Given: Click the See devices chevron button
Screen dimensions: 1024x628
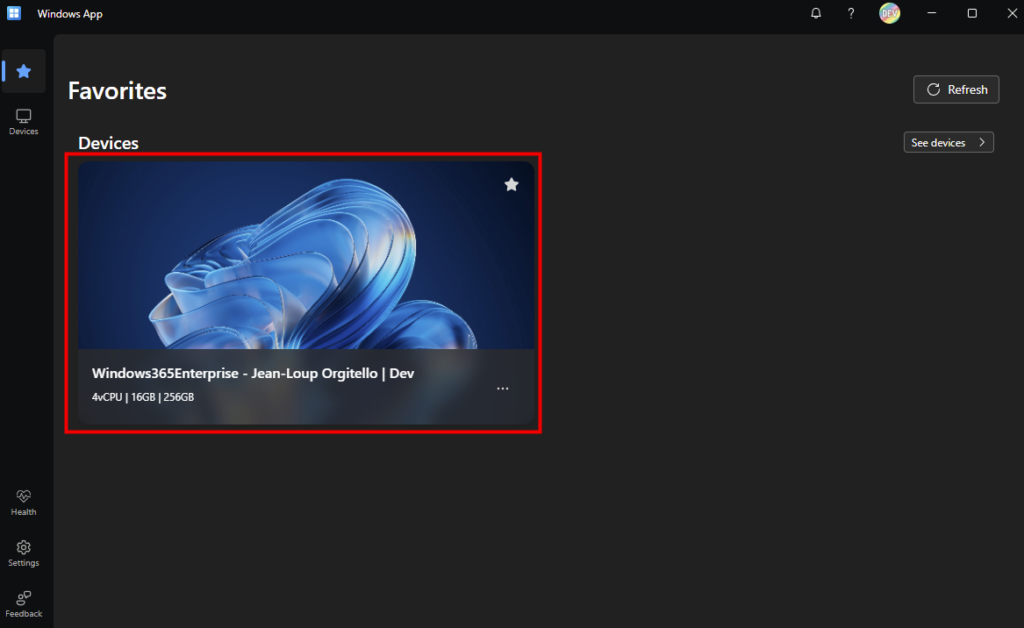Looking at the screenshot, I should click(x=948, y=143).
